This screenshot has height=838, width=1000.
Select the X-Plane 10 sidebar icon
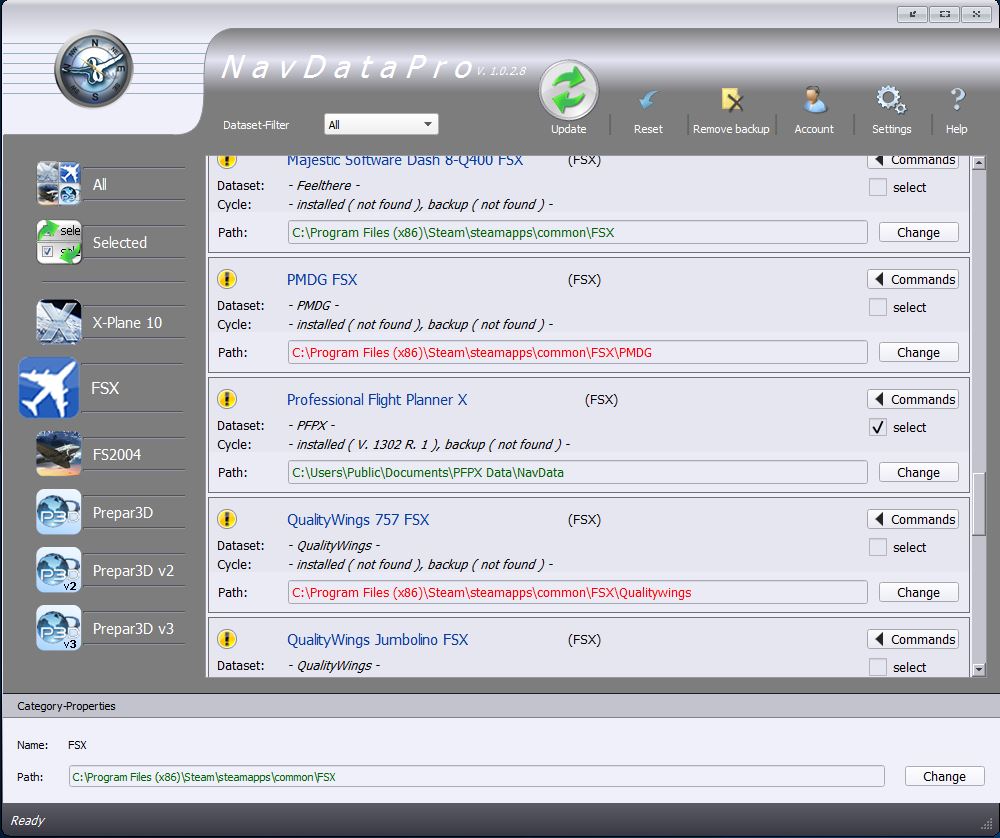59,322
